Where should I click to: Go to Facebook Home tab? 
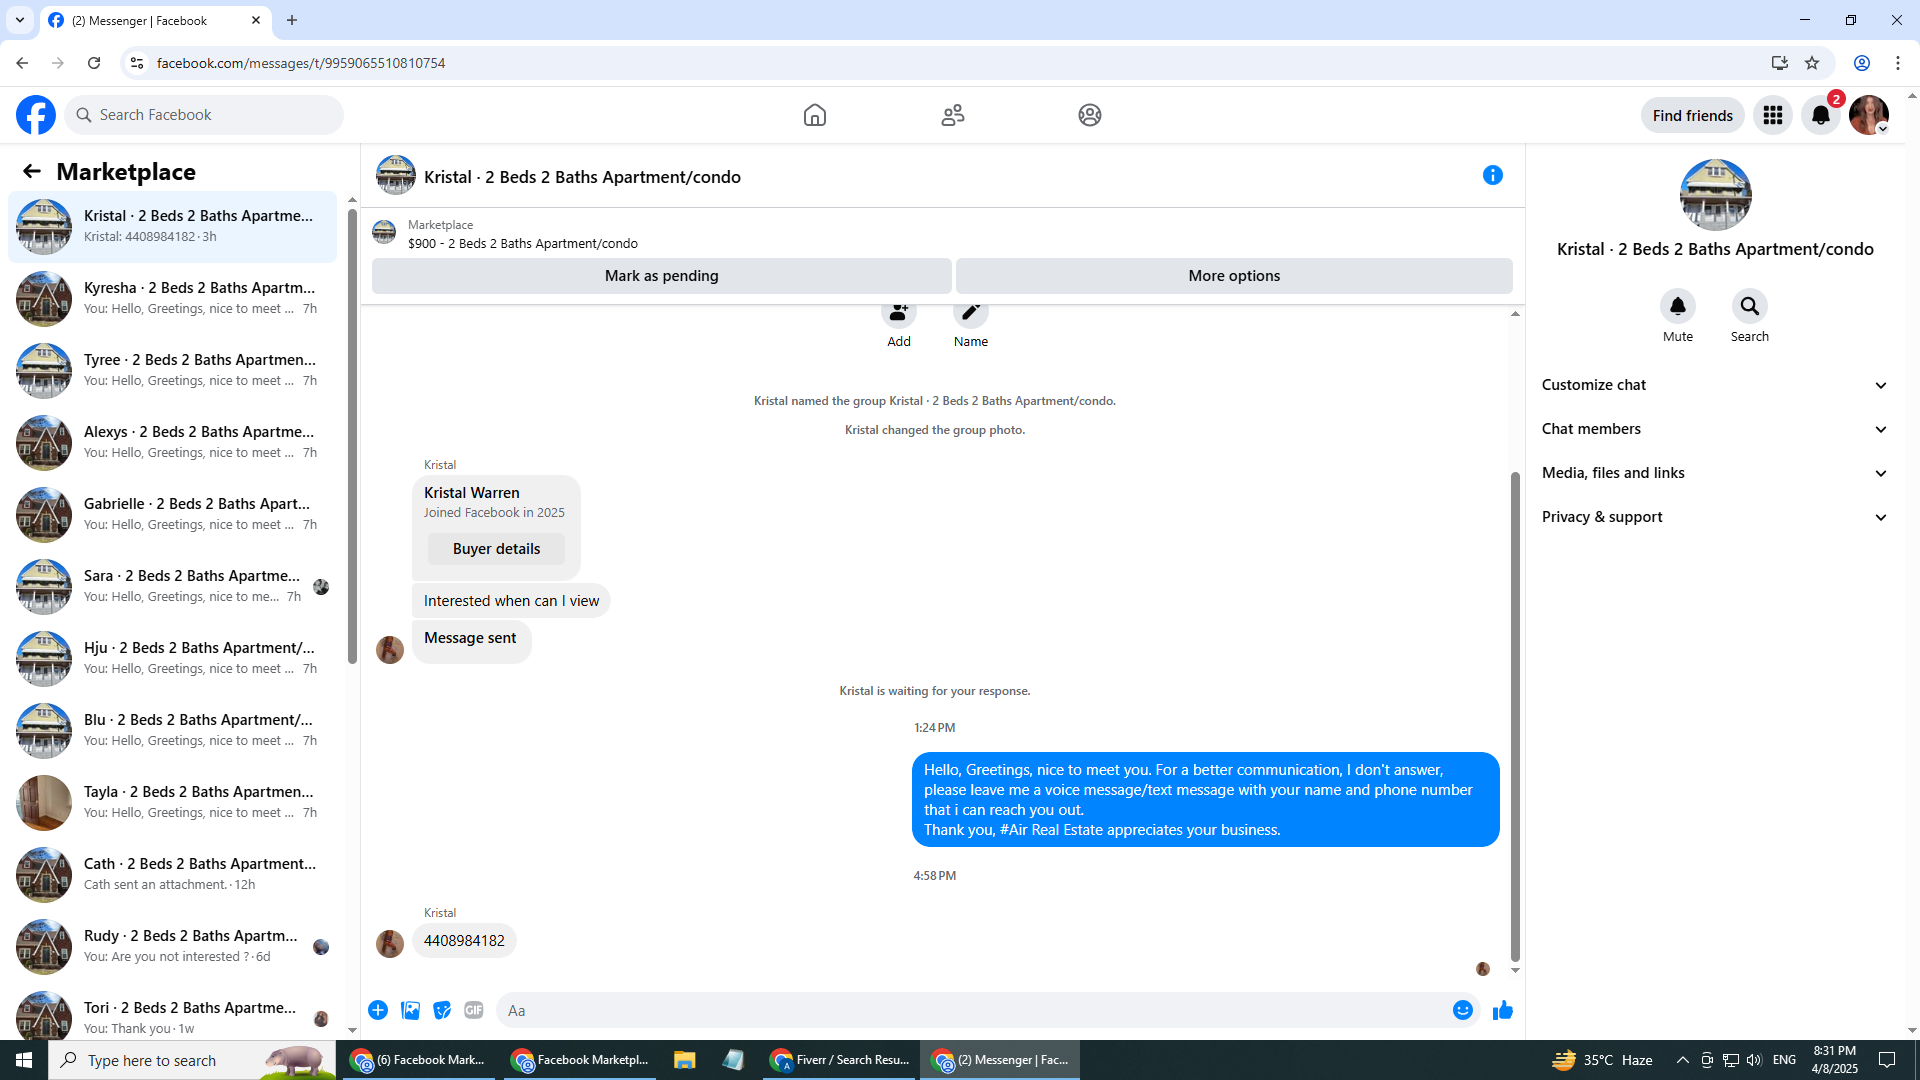click(814, 115)
